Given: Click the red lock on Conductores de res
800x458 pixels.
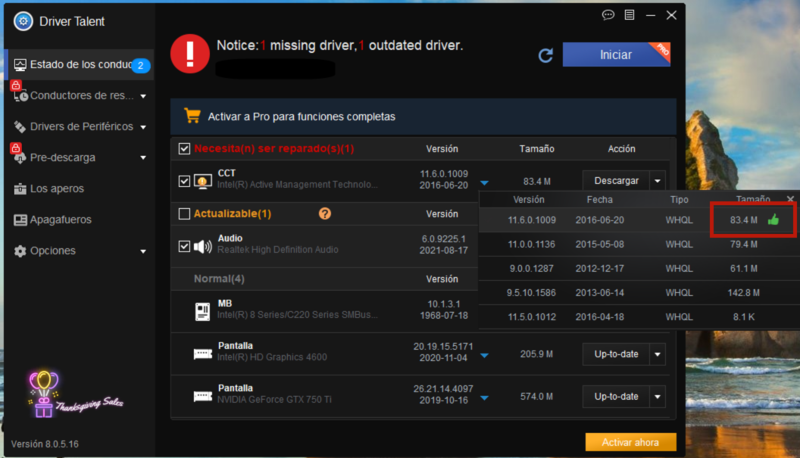Looking at the screenshot, I should [16, 85].
